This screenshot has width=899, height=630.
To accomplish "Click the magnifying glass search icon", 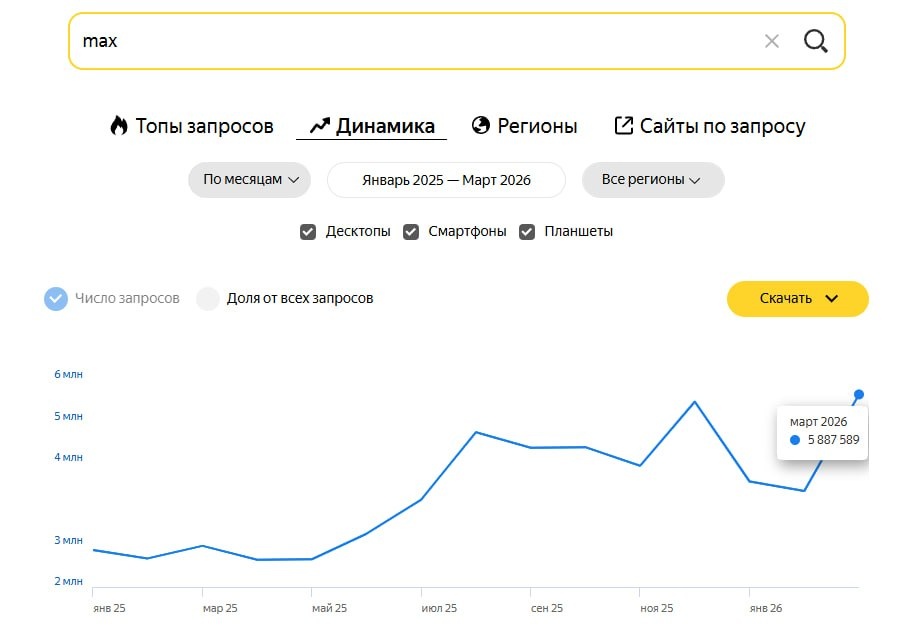I will point(816,41).
